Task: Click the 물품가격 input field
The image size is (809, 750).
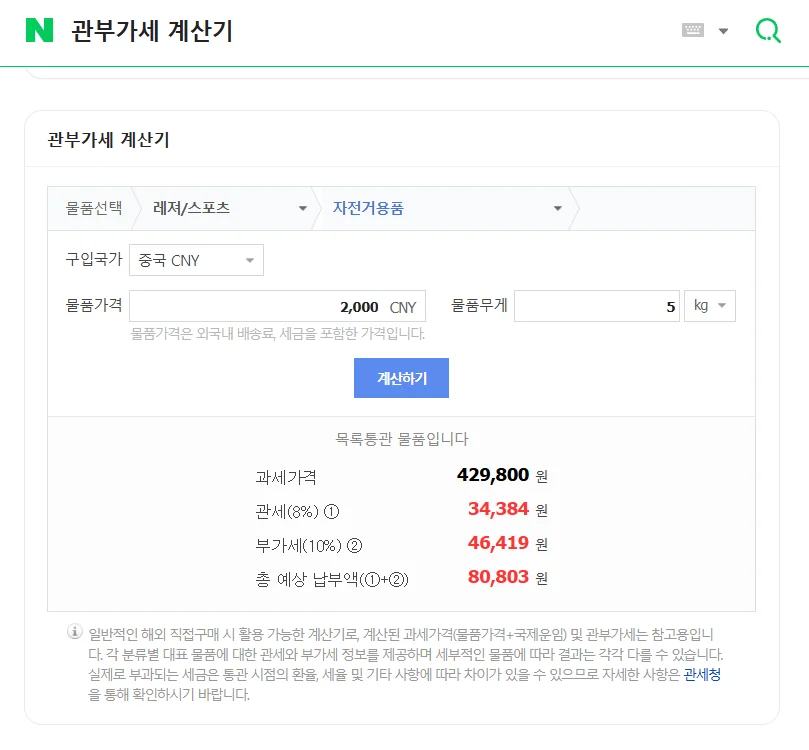Action: (x=277, y=307)
